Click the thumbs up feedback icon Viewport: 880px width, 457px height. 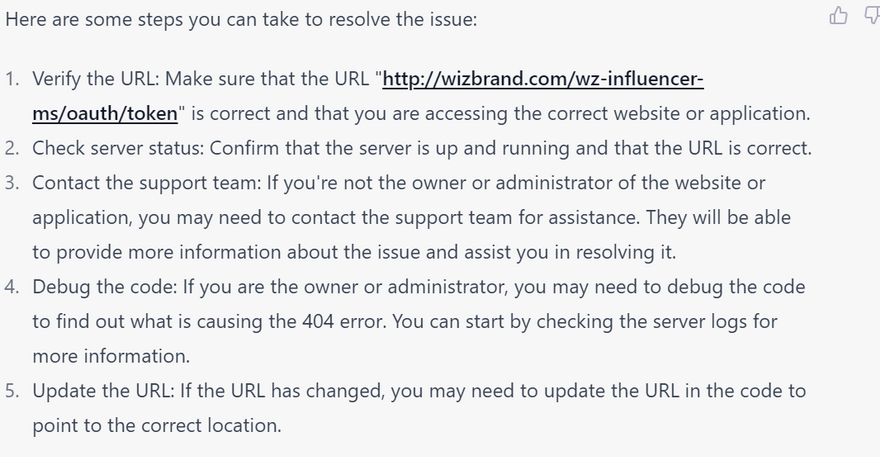(838, 15)
